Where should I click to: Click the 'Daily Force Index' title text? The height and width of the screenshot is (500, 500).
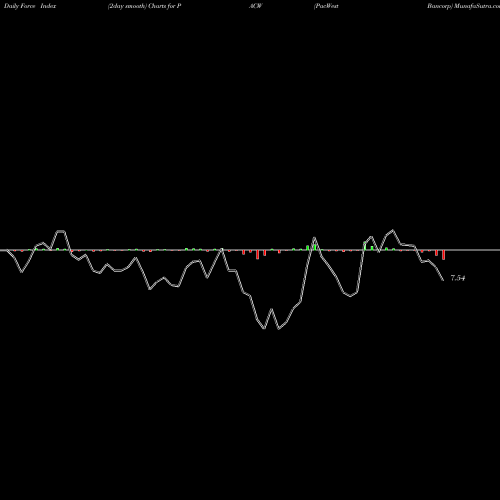click(x=30, y=6)
